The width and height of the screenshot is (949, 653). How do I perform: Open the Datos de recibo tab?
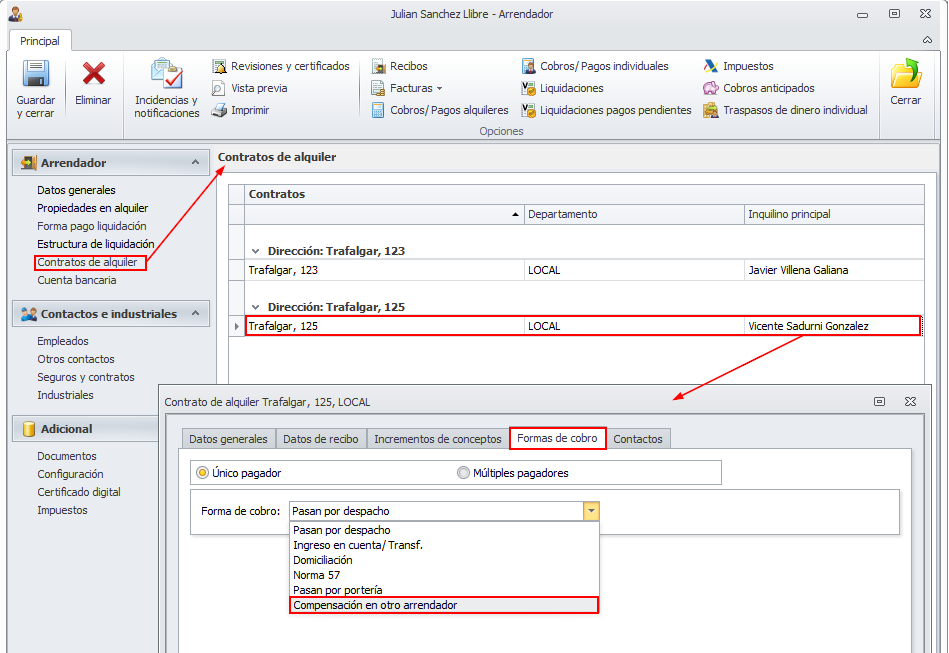point(321,439)
